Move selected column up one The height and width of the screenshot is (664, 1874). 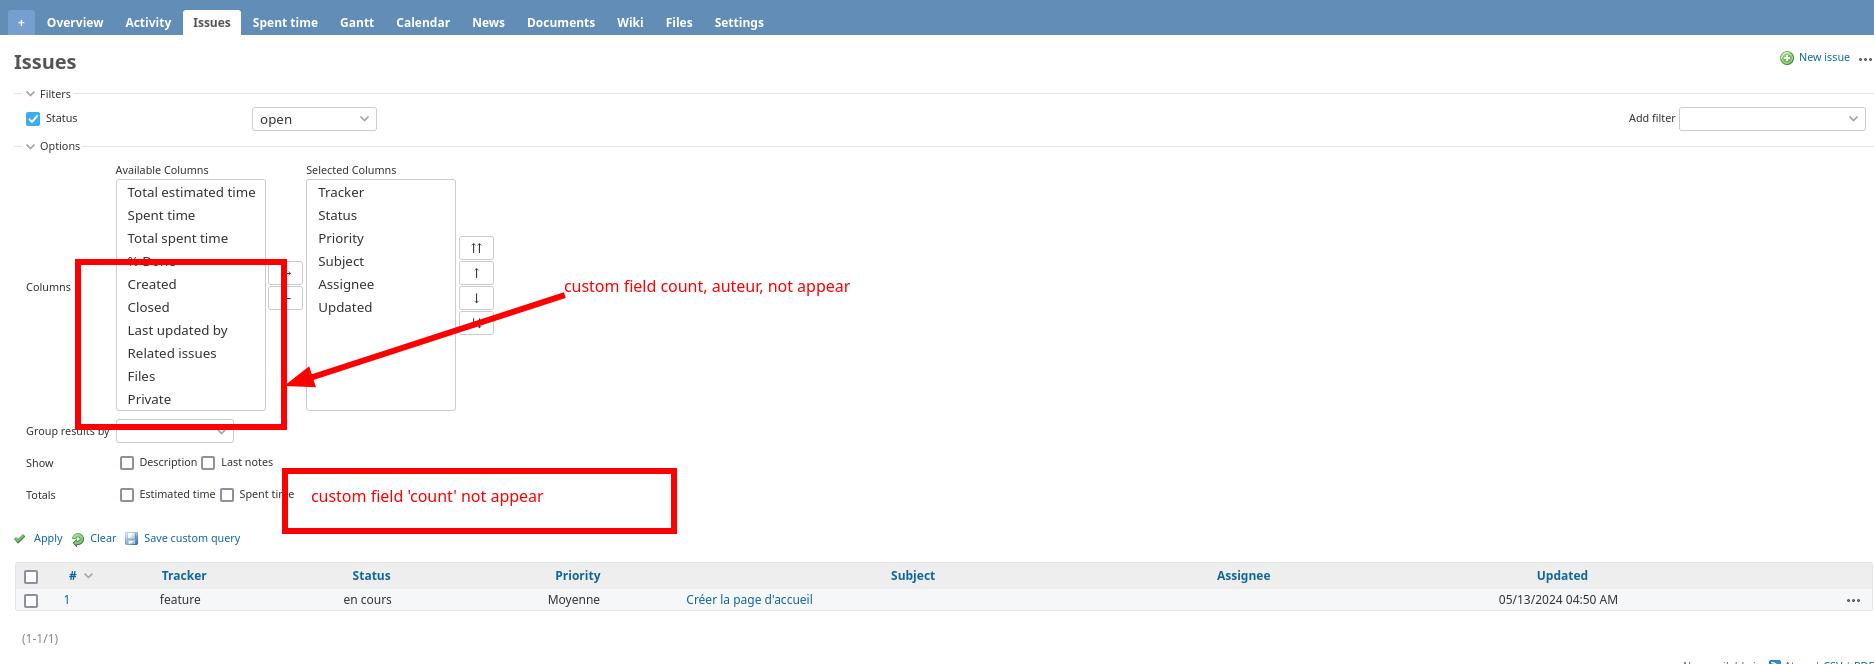pos(476,273)
